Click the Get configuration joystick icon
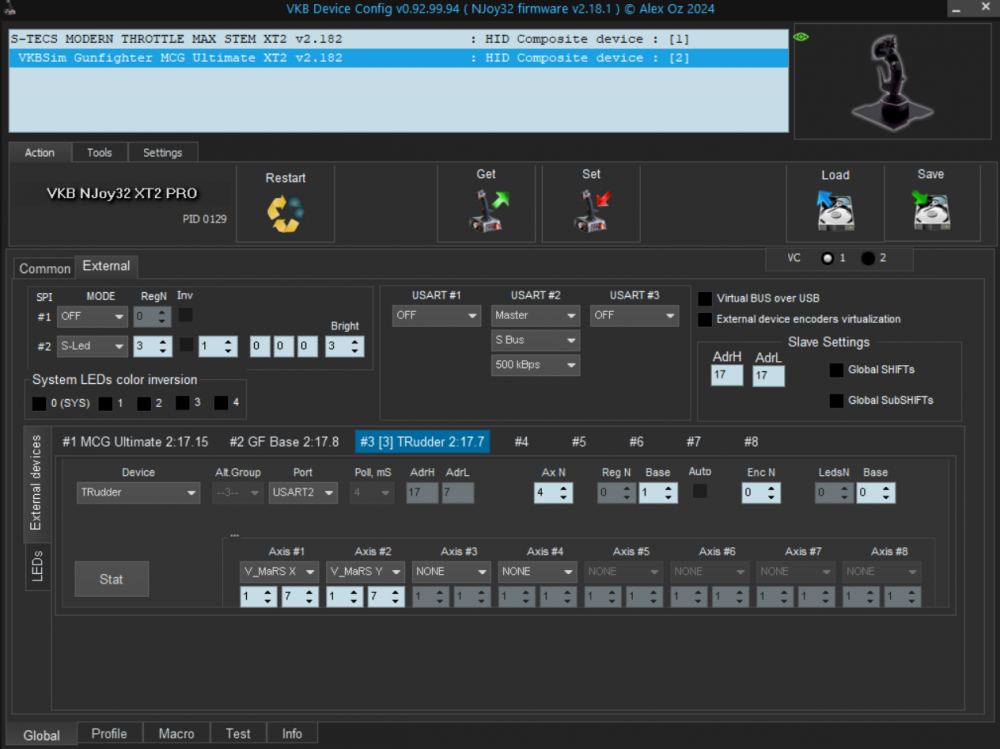Viewport: 1000px width, 749px height. tap(486, 208)
